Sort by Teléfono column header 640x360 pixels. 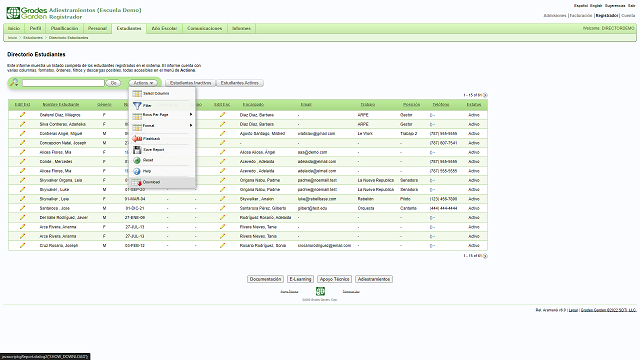[x=441, y=104]
